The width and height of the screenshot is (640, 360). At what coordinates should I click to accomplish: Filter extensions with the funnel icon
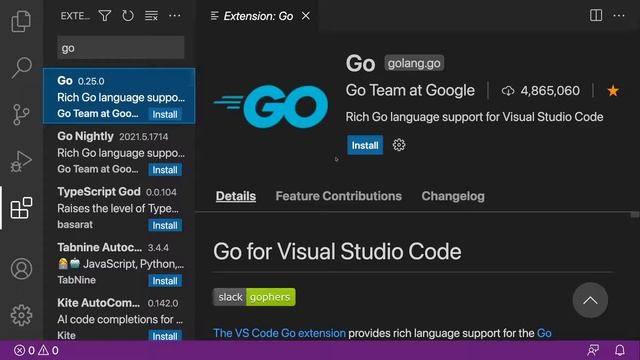click(104, 16)
